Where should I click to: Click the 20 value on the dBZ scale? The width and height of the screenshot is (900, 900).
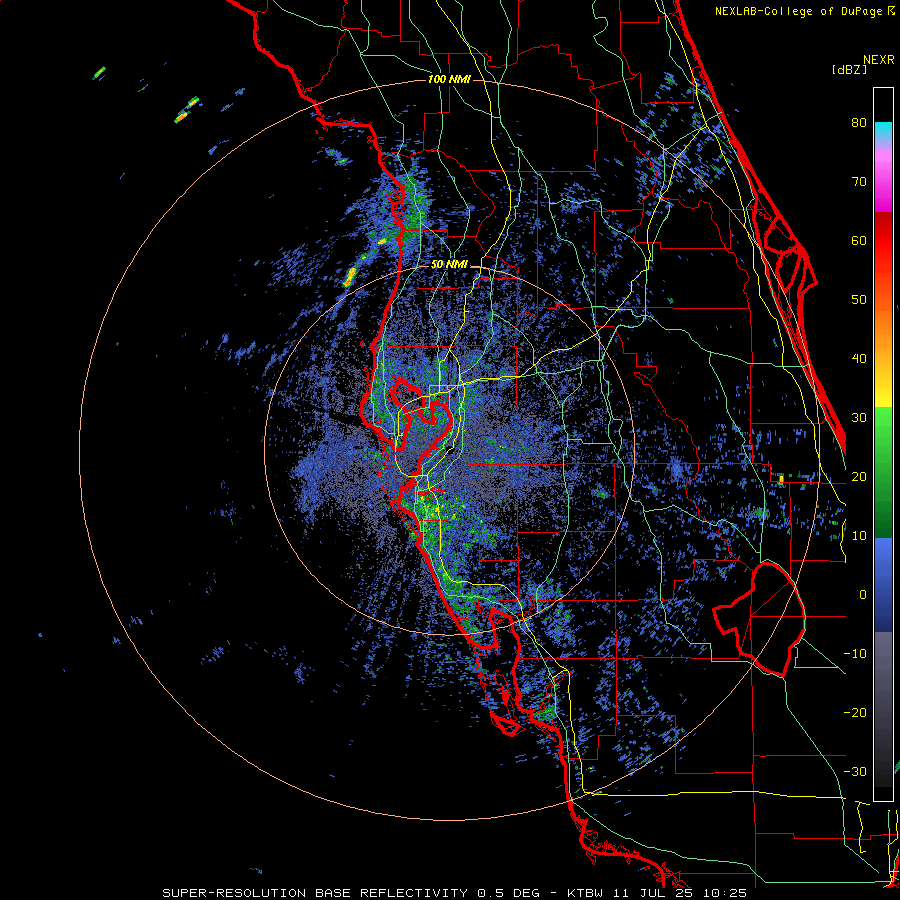(x=859, y=477)
